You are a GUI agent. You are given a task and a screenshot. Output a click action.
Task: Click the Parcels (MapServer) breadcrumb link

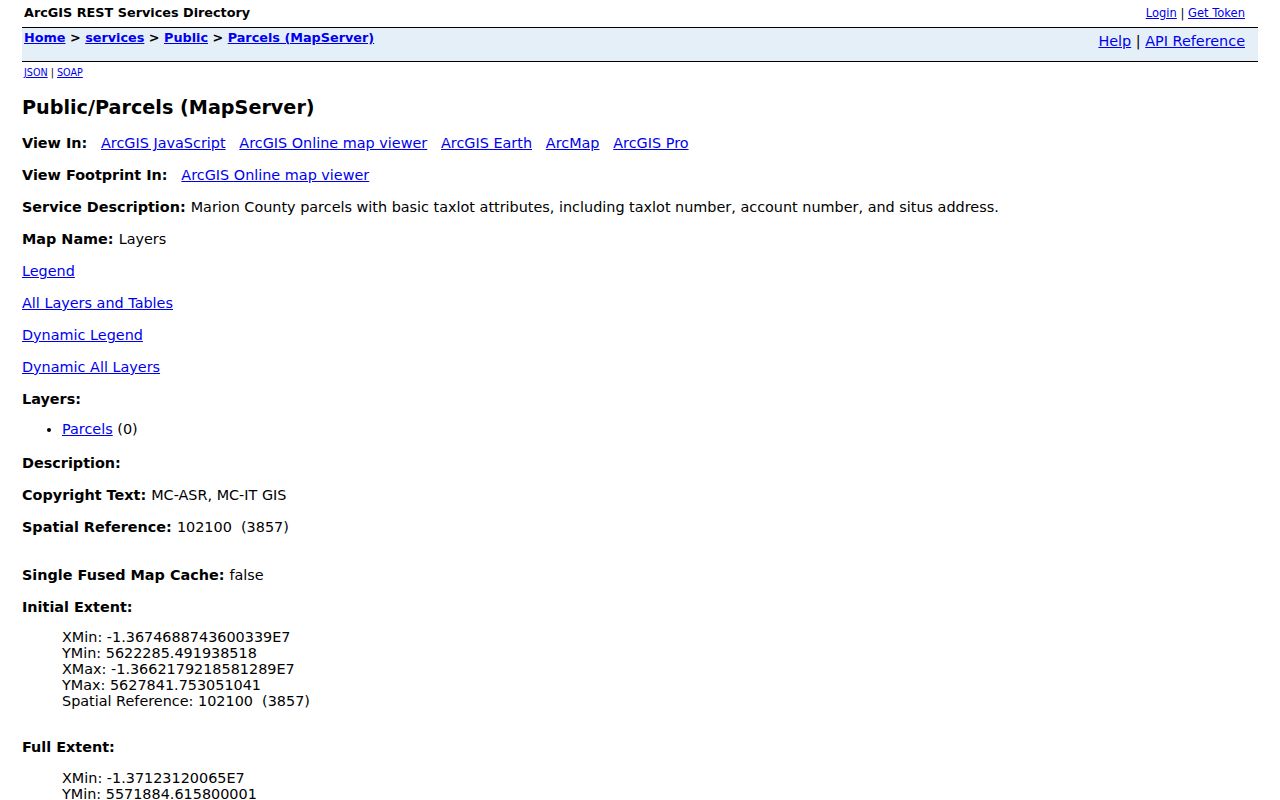click(x=301, y=38)
